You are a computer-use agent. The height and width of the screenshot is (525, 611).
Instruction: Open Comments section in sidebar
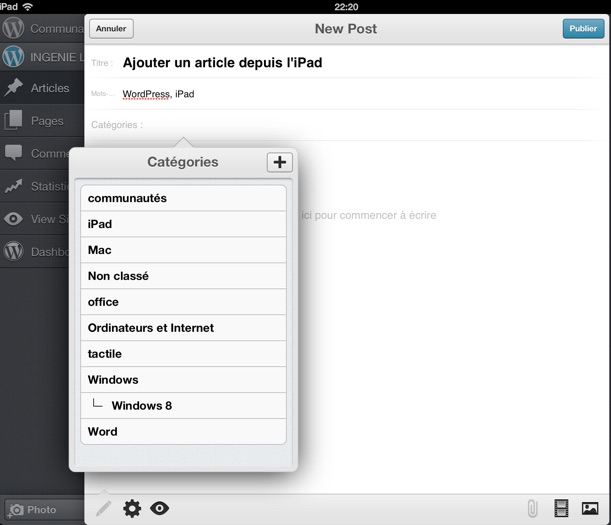click(35, 153)
